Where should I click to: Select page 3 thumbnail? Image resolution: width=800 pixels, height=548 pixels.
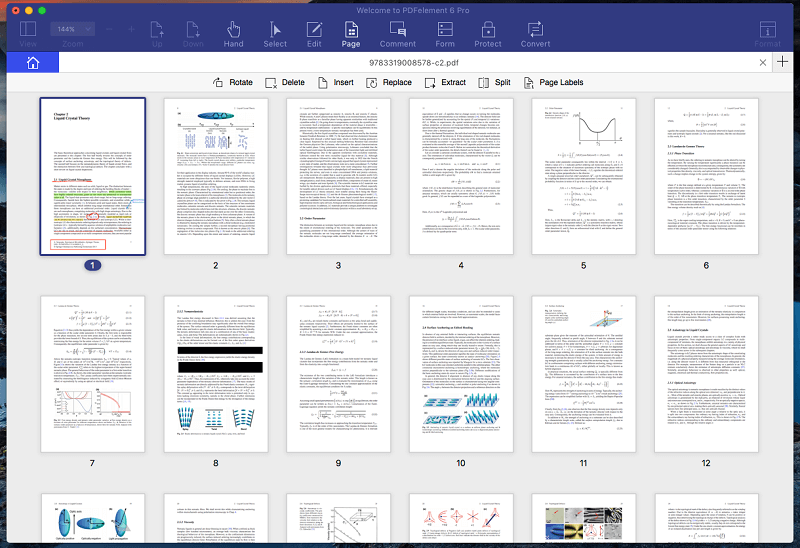point(338,176)
